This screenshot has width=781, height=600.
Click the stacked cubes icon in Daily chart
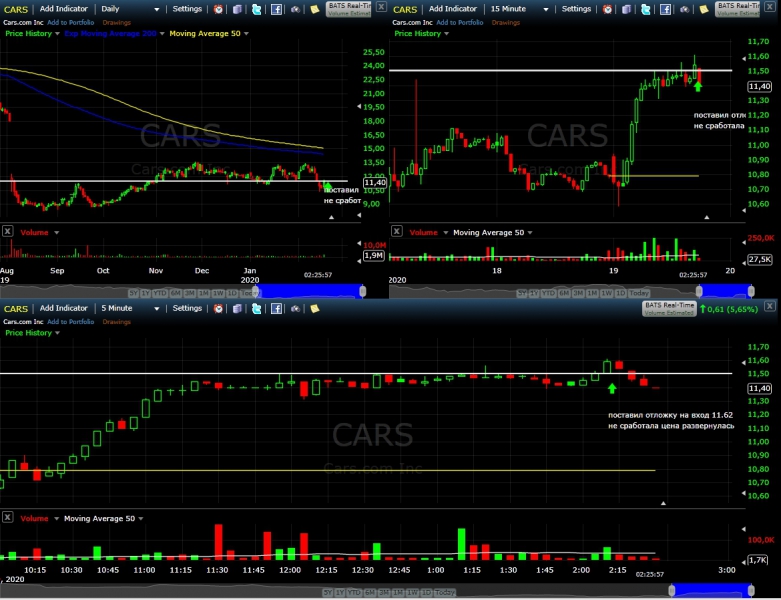238,9
